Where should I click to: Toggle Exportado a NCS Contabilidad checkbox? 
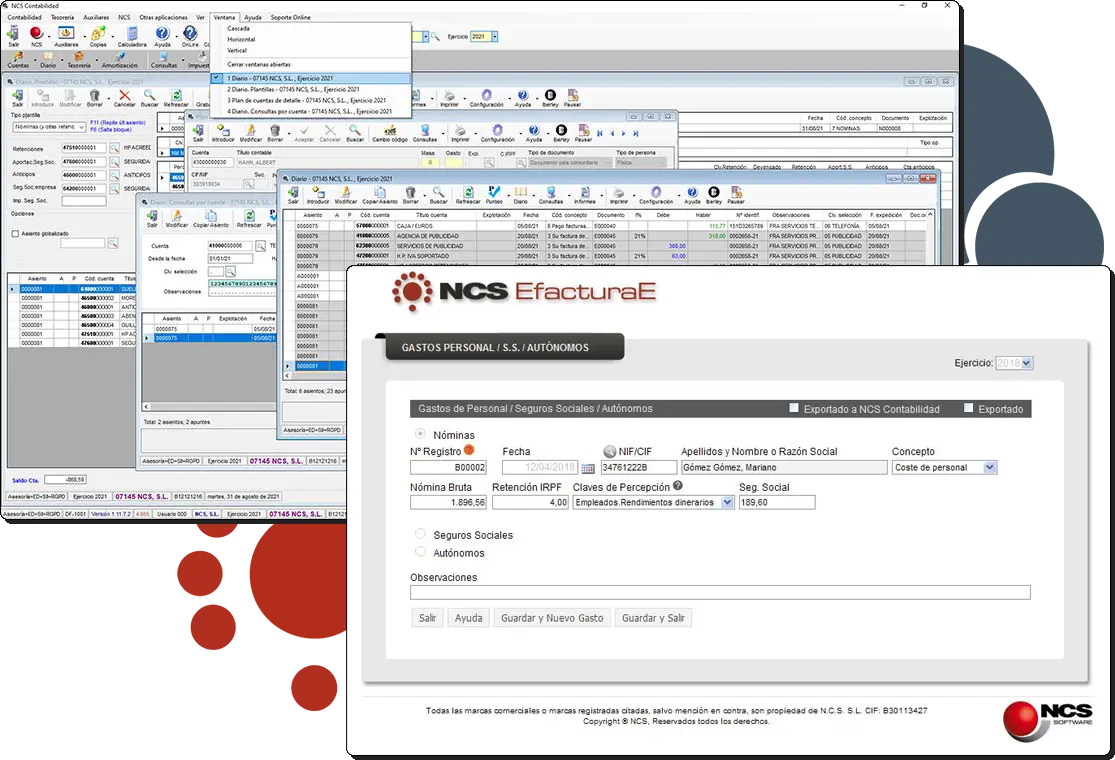pyautogui.click(x=794, y=408)
